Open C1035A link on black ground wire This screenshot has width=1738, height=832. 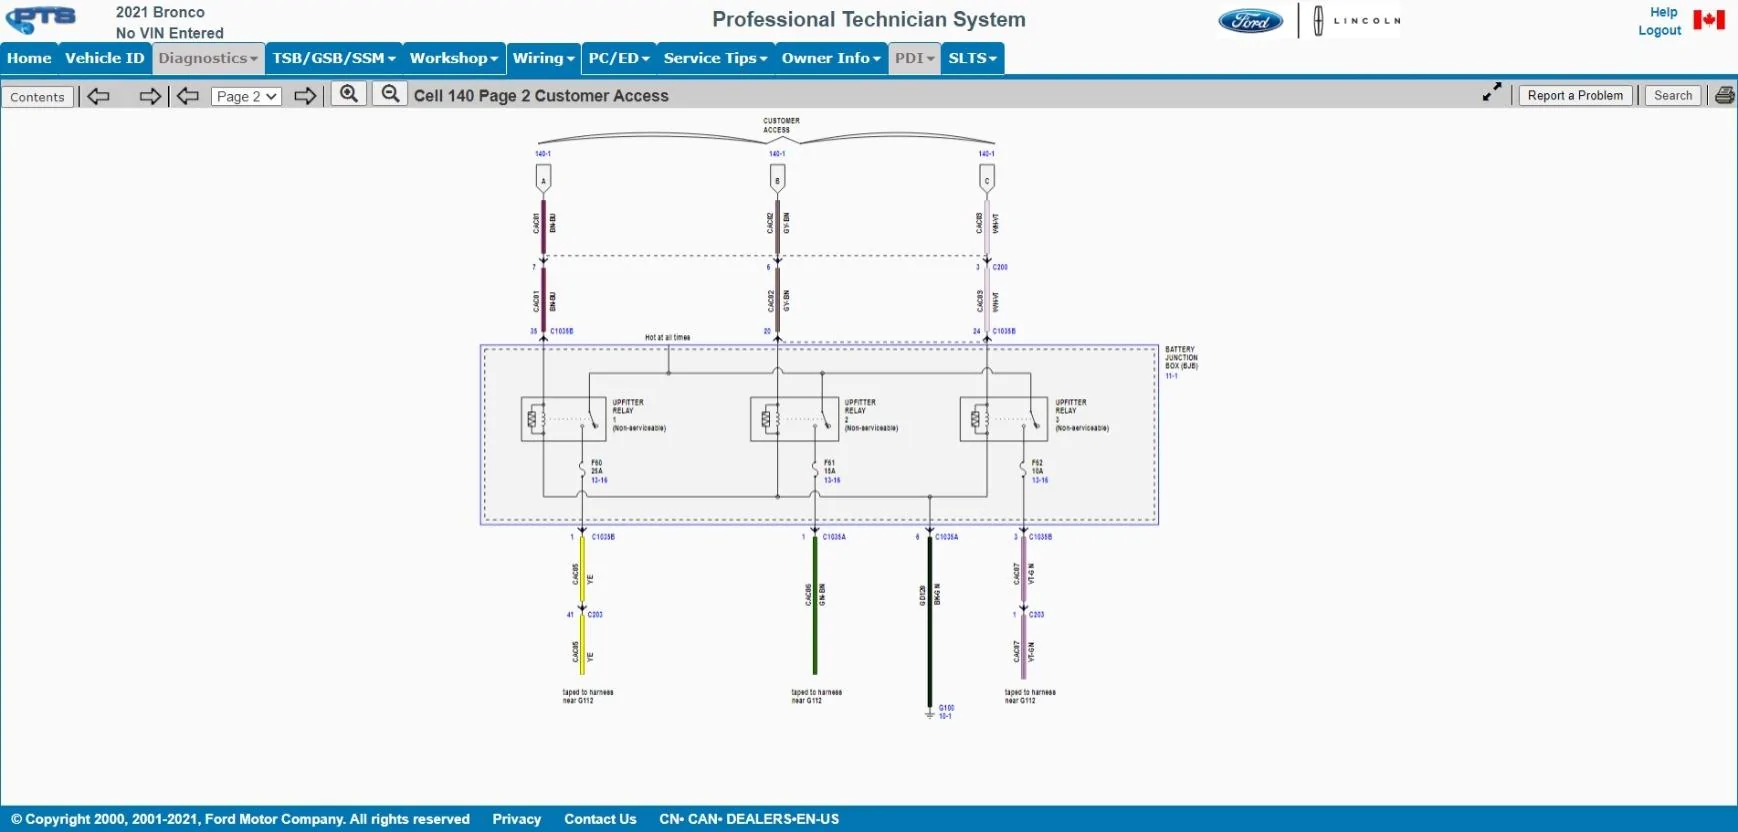(947, 537)
